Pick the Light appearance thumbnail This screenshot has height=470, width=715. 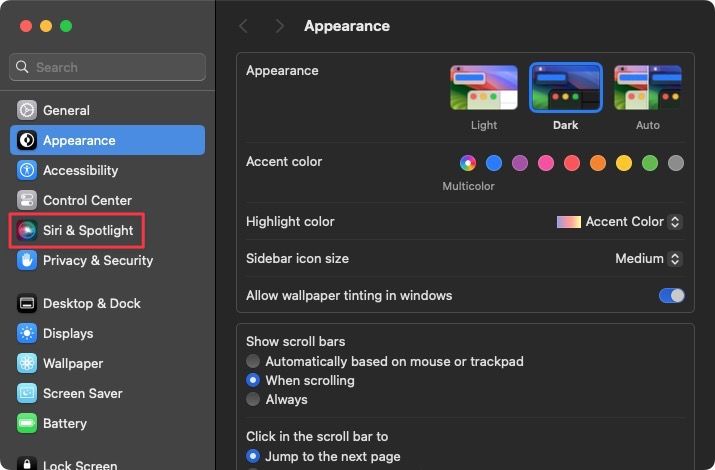pos(484,88)
